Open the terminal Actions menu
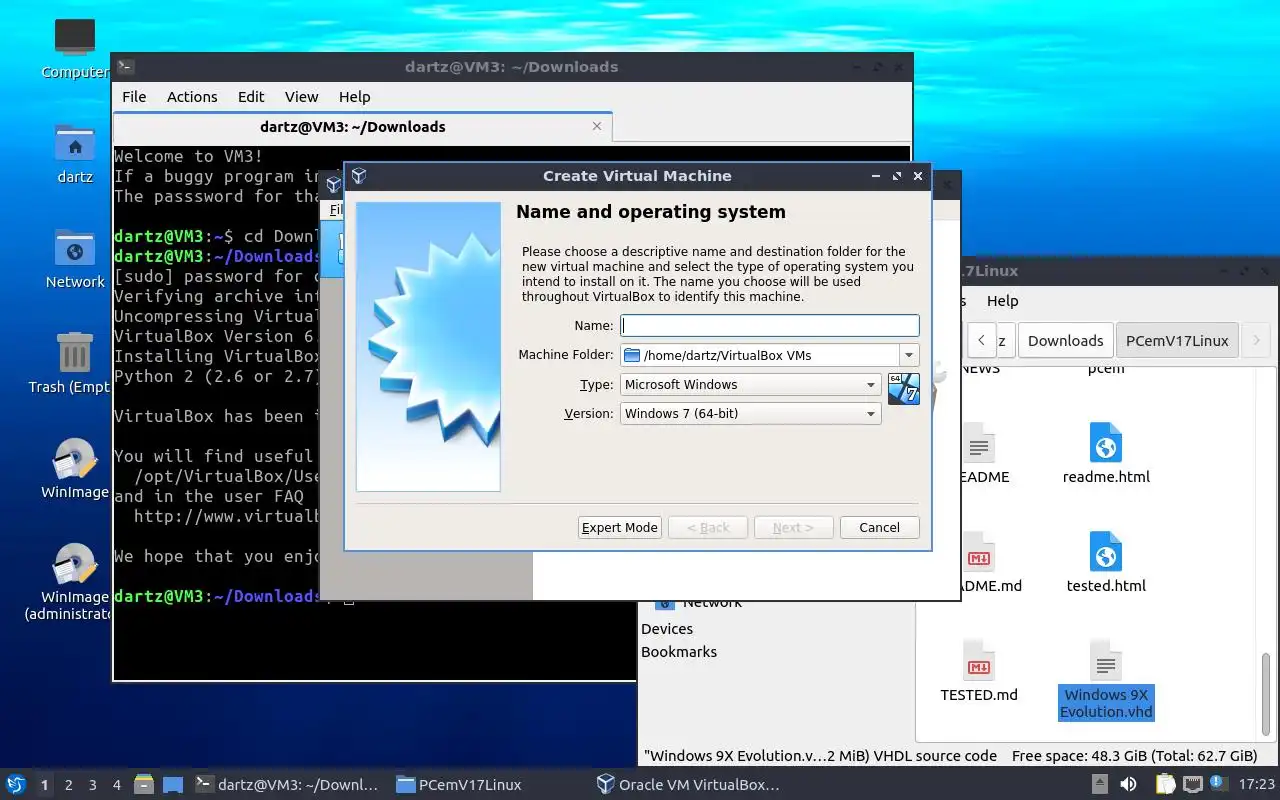 [x=192, y=97]
